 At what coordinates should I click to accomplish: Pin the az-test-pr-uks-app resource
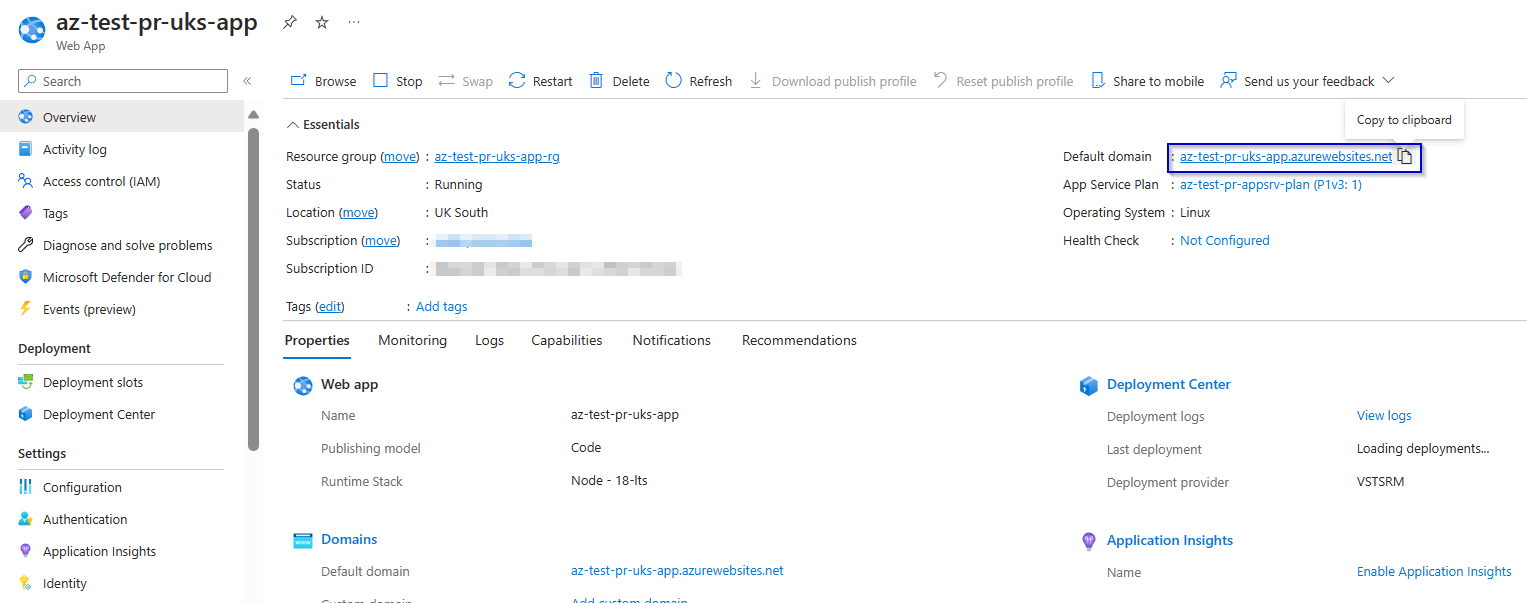tap(290, 22)
